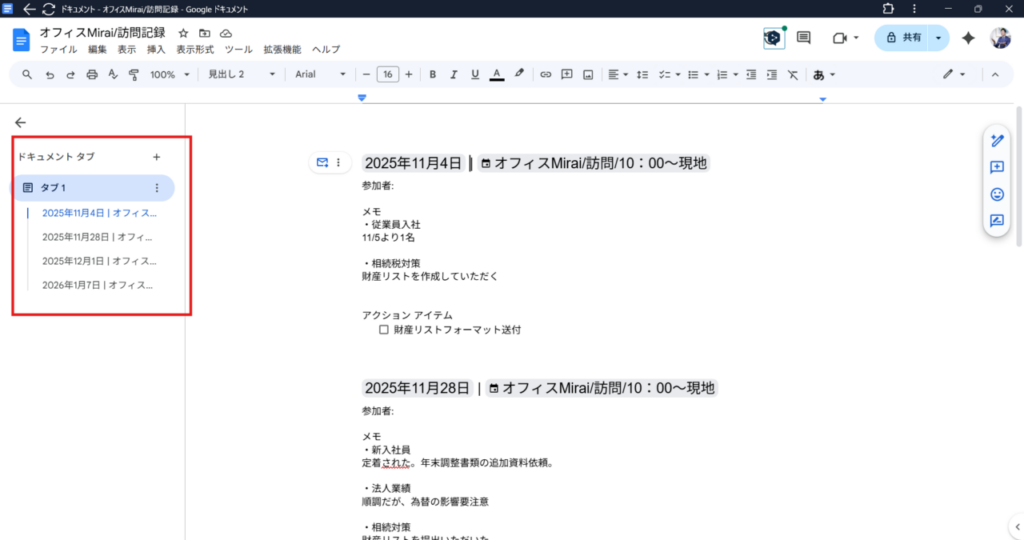Select the paint format tool
The height and width of the screenshot is (540, 1024).
pyautogui.click(x=133, y=74)
